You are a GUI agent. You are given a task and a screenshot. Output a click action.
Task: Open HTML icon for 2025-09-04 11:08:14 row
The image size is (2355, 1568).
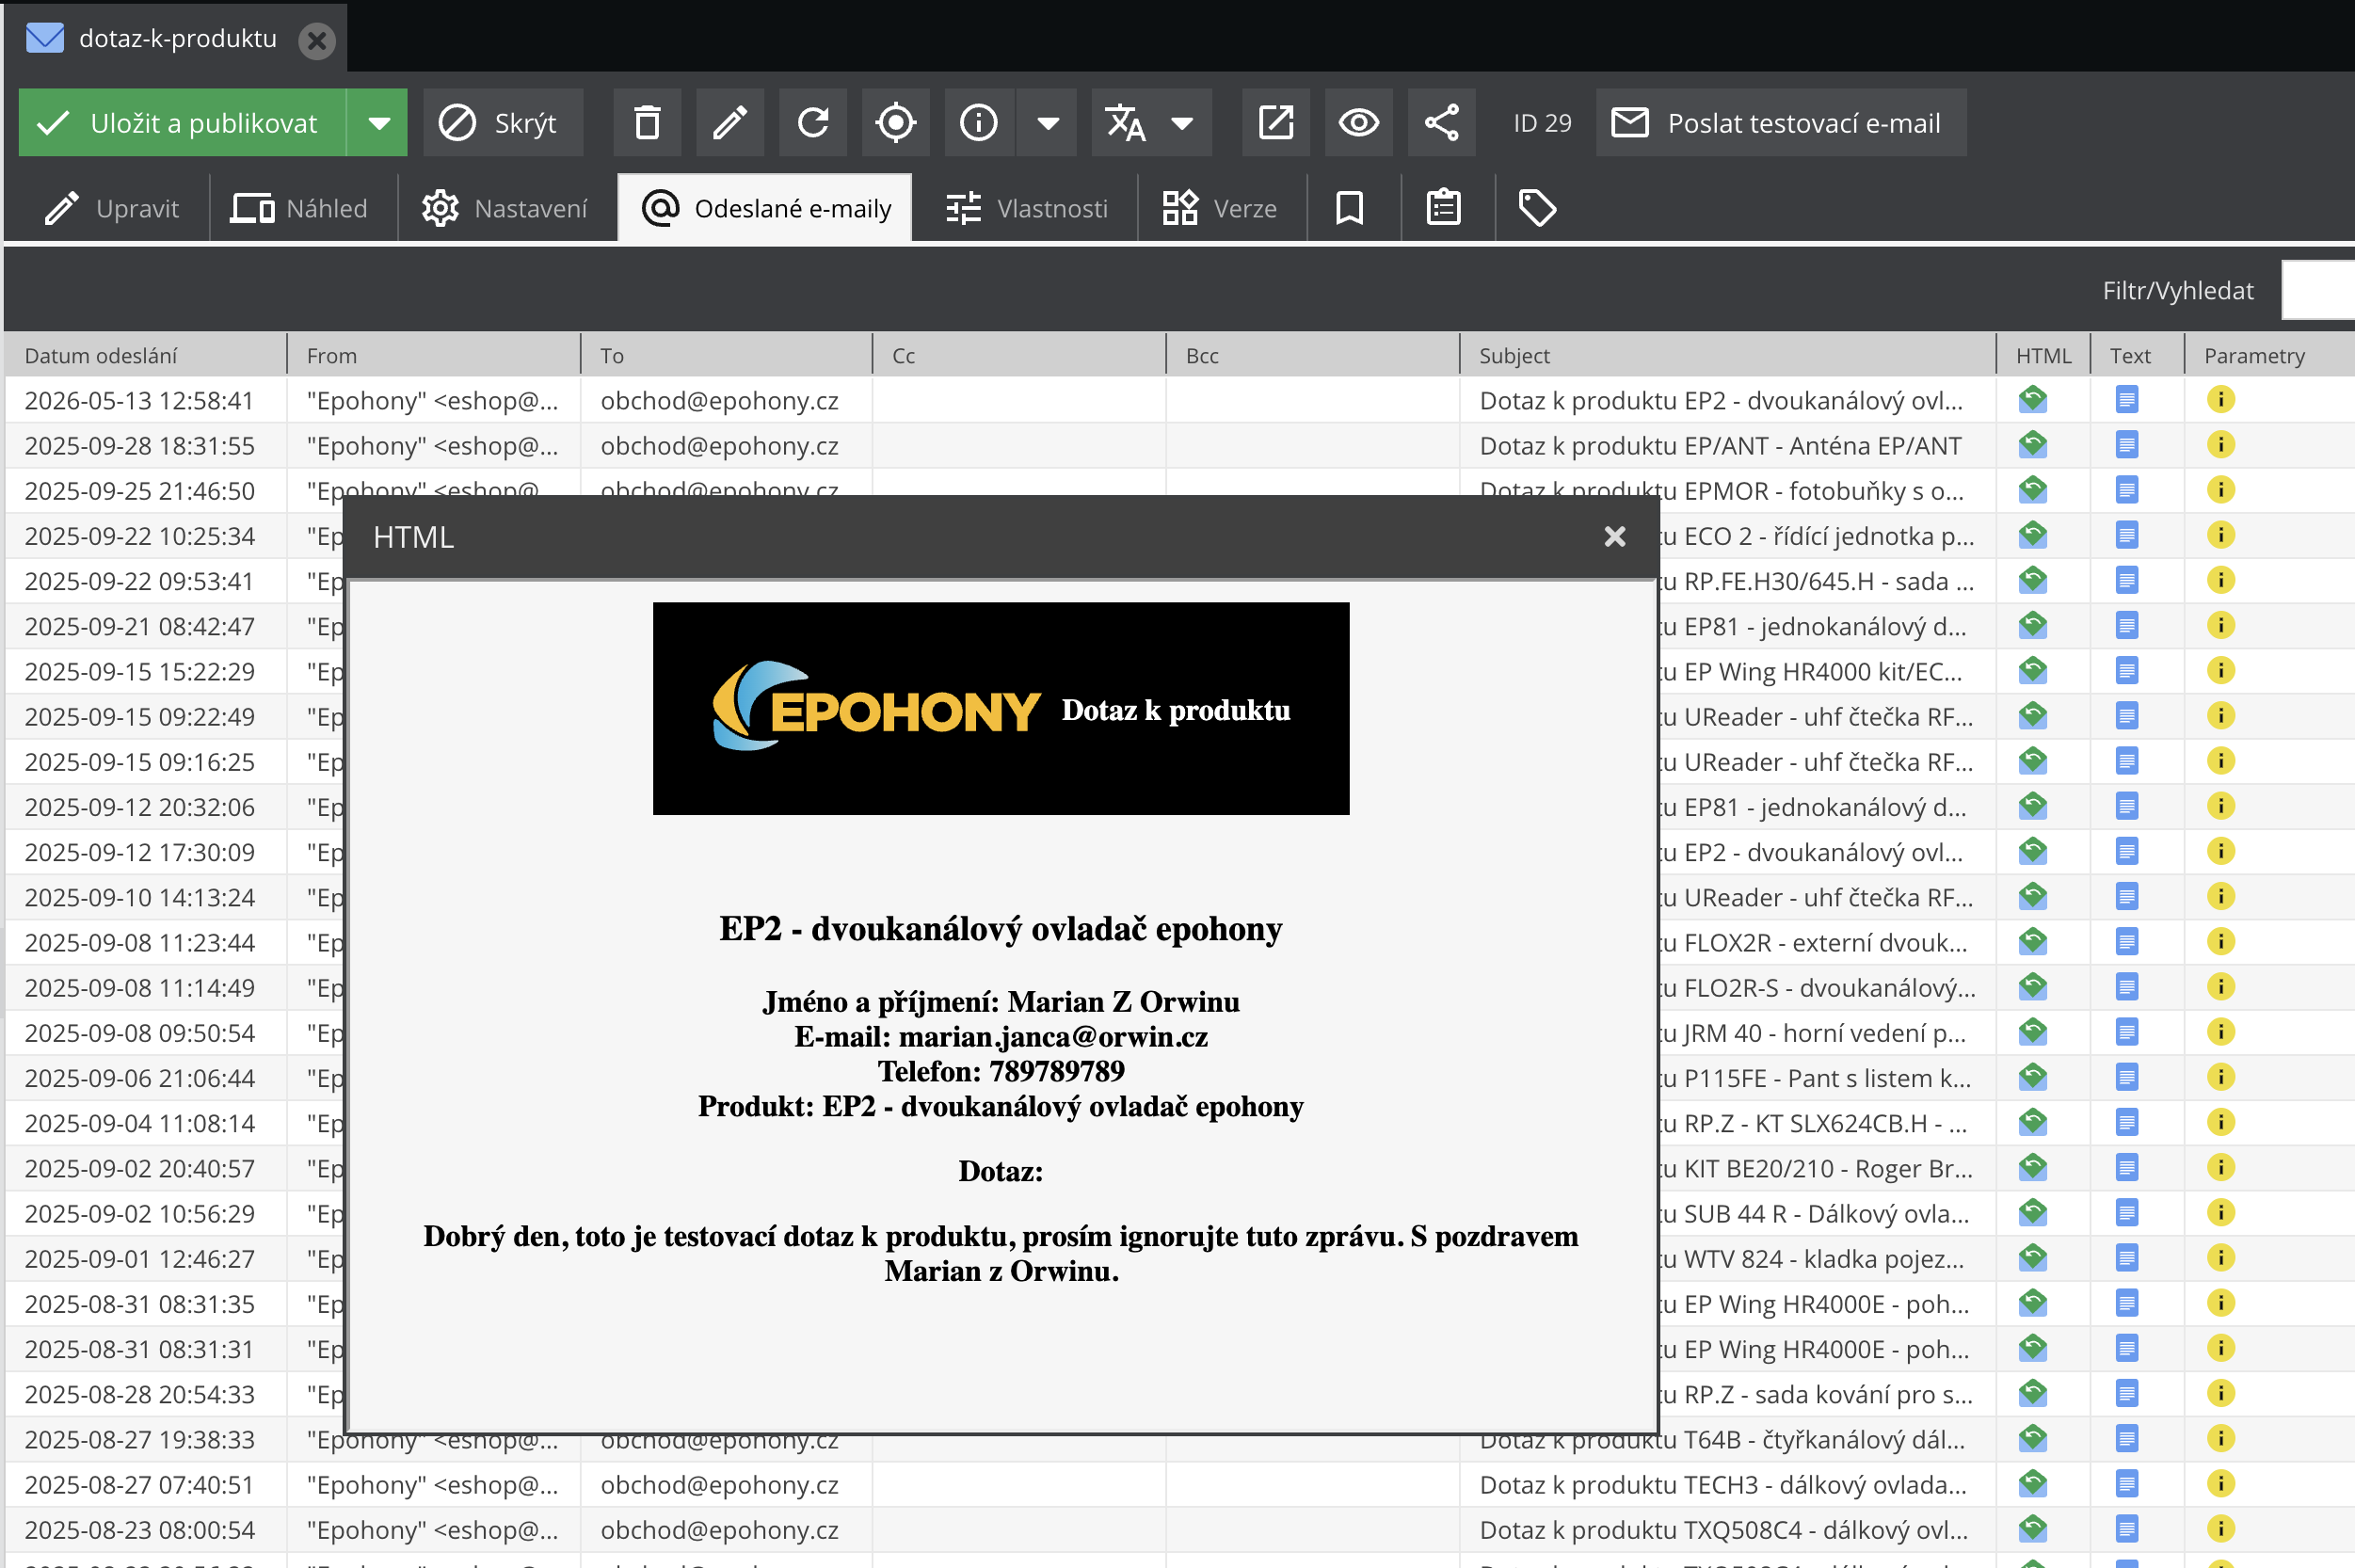pos(2033,1122)
